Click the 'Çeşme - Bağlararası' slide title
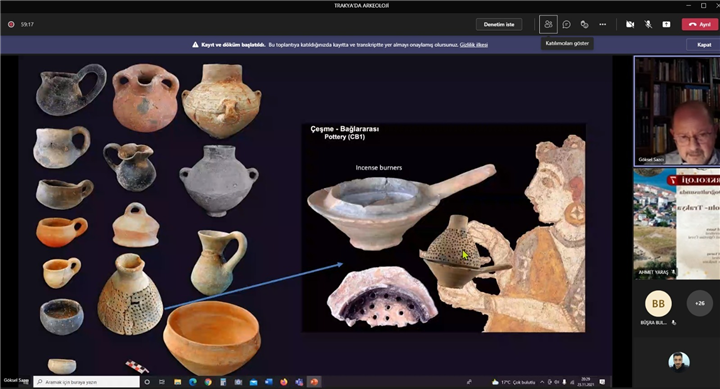720x389 pixels. point(344,129)
